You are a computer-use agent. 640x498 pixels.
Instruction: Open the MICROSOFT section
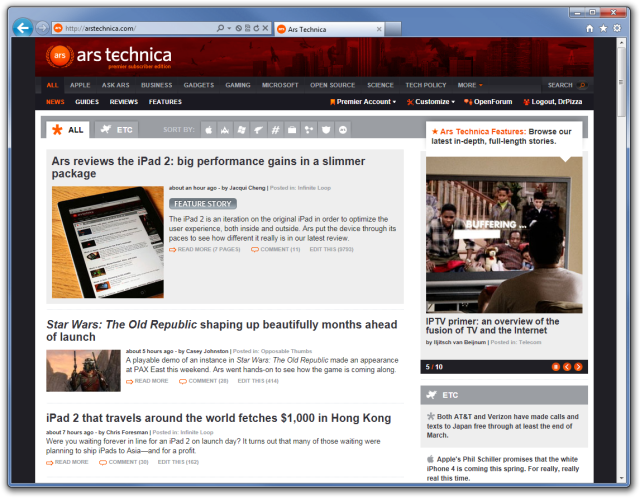(x=280, y=85)
